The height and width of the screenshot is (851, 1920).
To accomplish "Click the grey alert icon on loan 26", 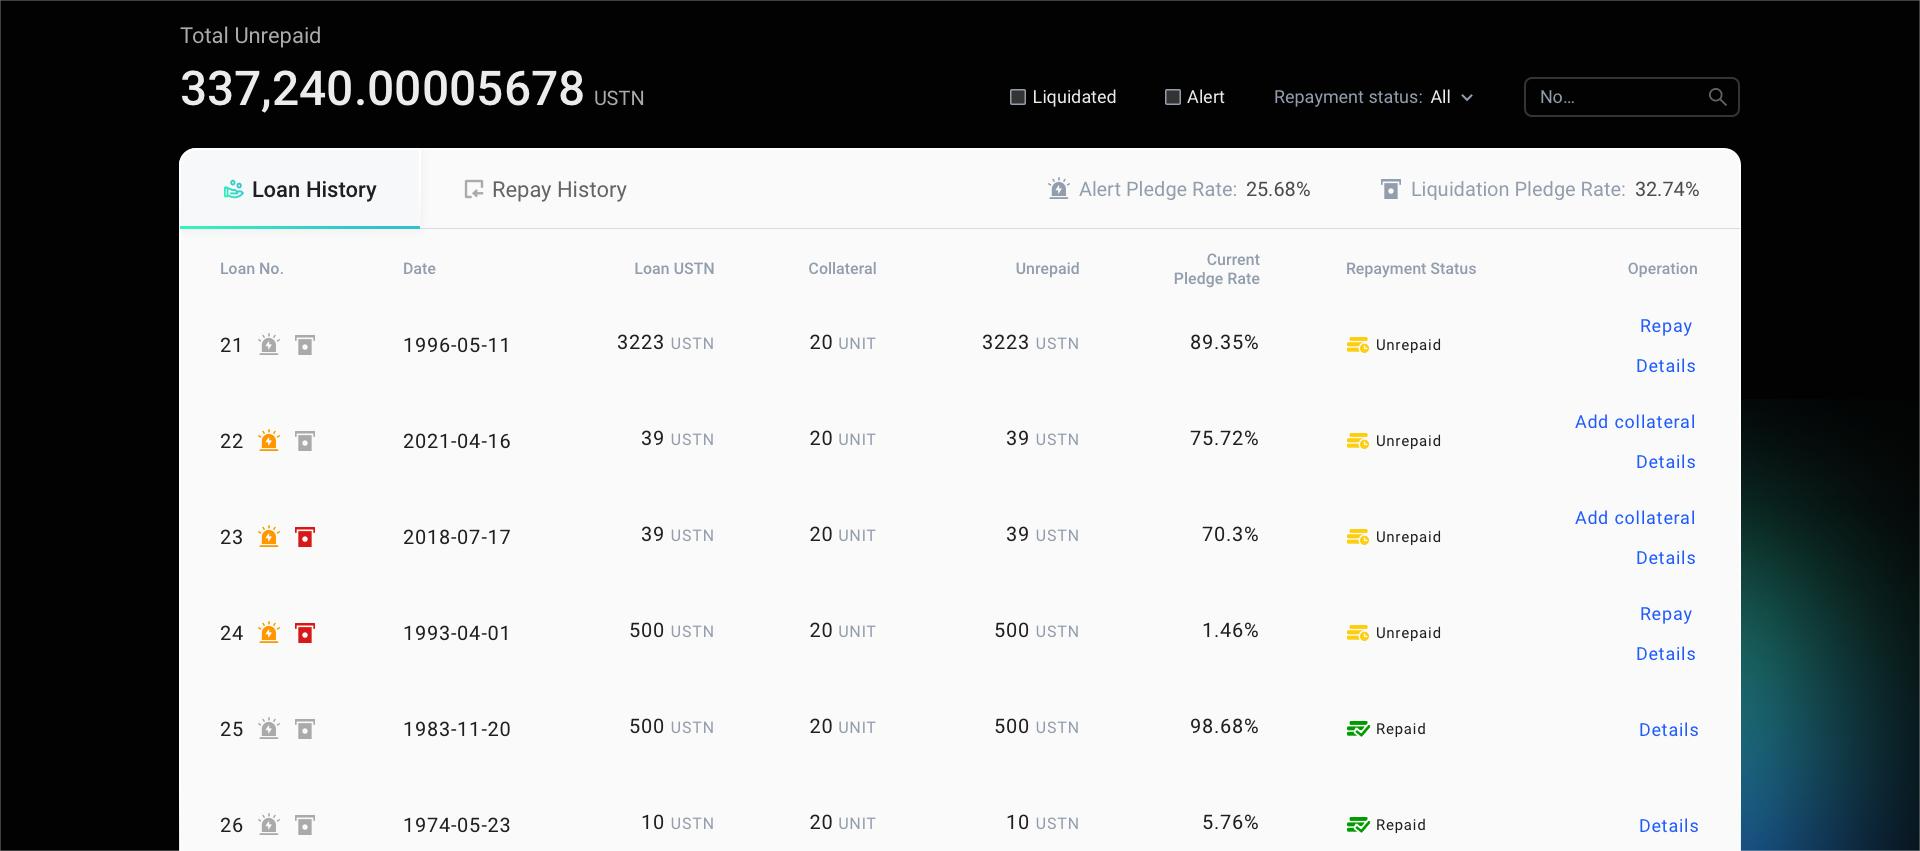I will (269, 825).
